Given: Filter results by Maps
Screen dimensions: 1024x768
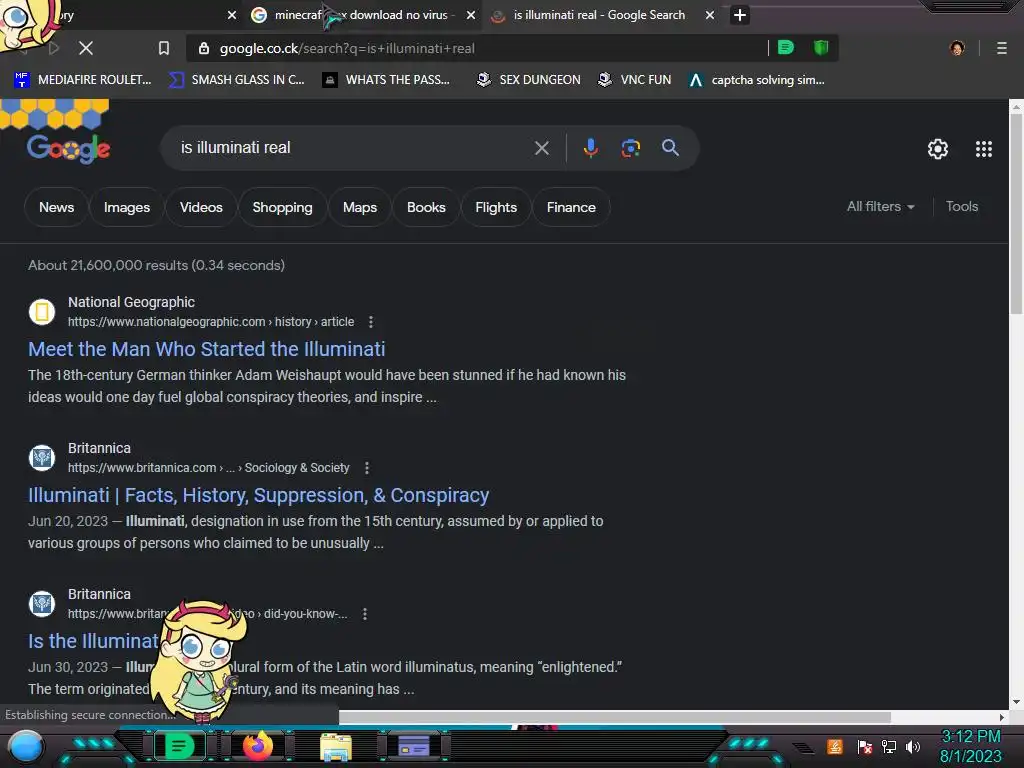Looking at the screenshot, I should pyautogui.click(x=360, y=207).
